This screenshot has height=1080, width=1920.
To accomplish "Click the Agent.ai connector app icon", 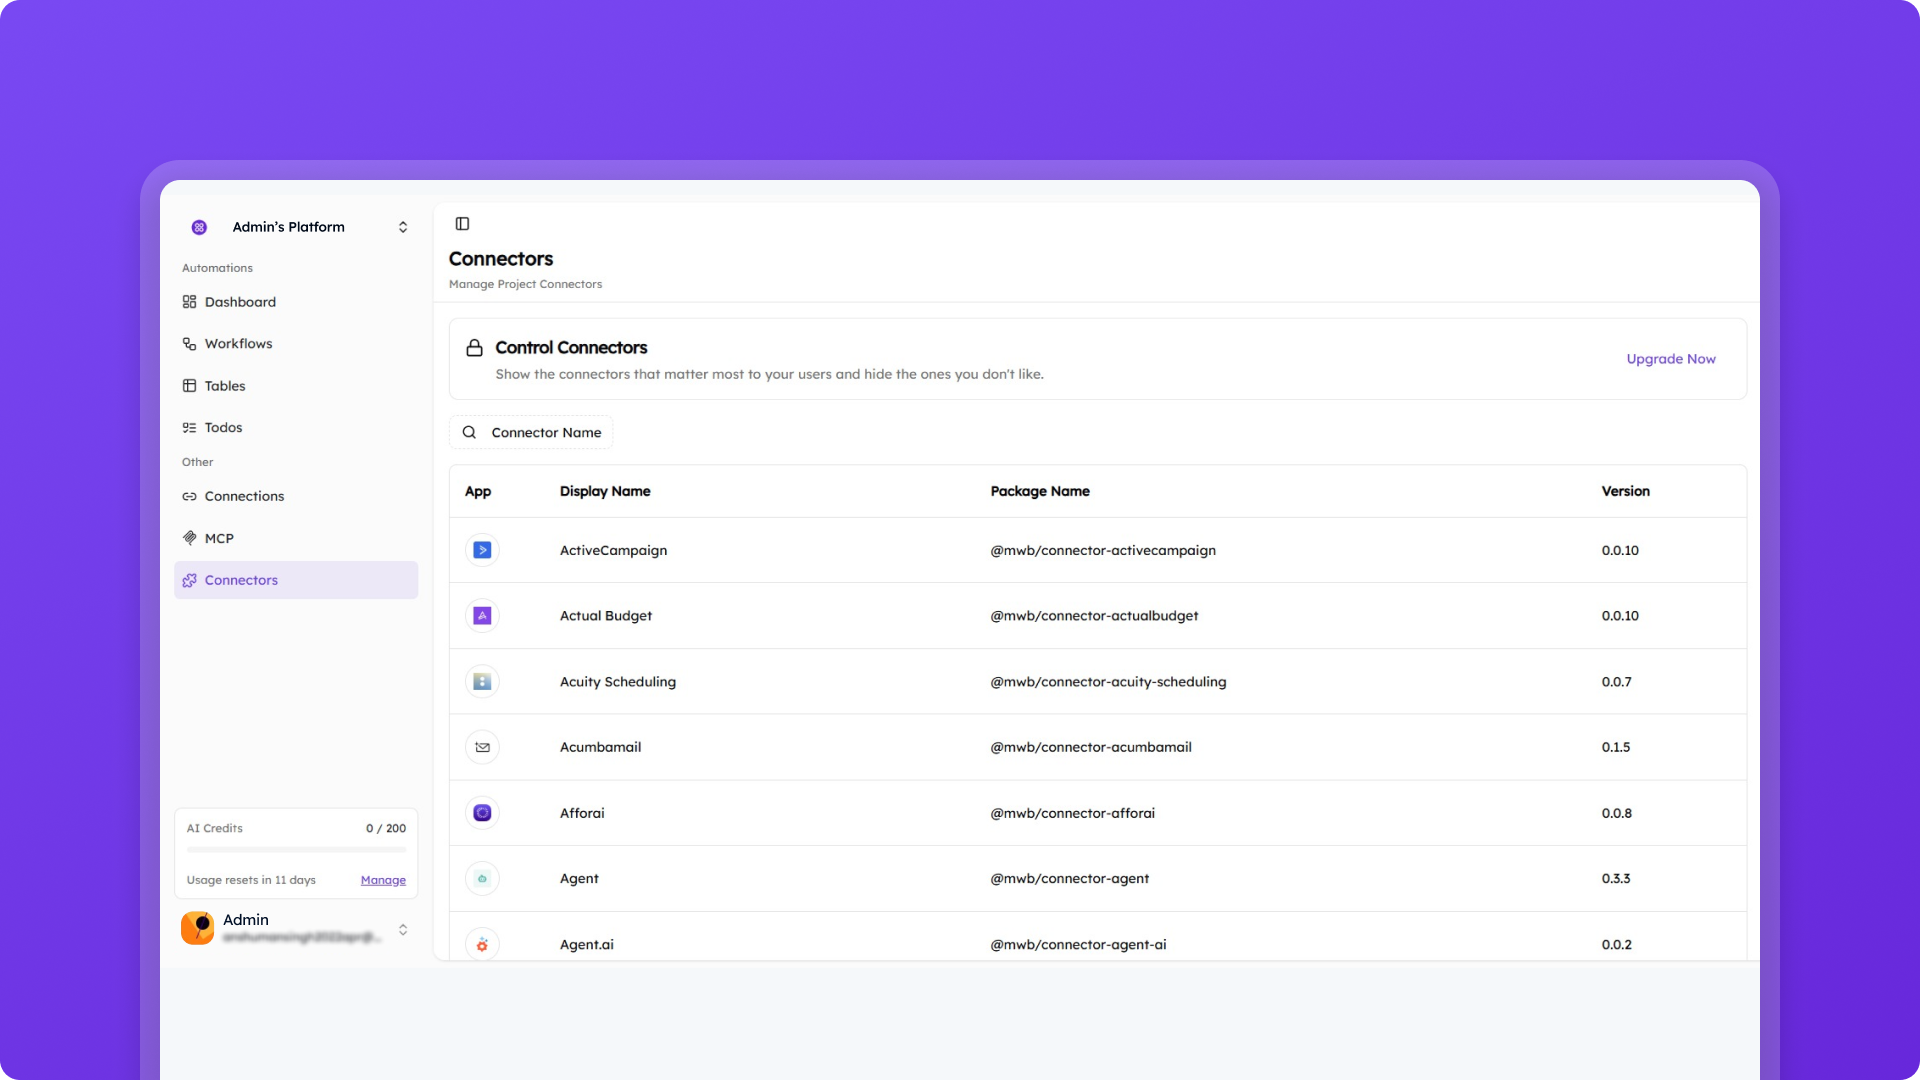I will tap(482, 944).
